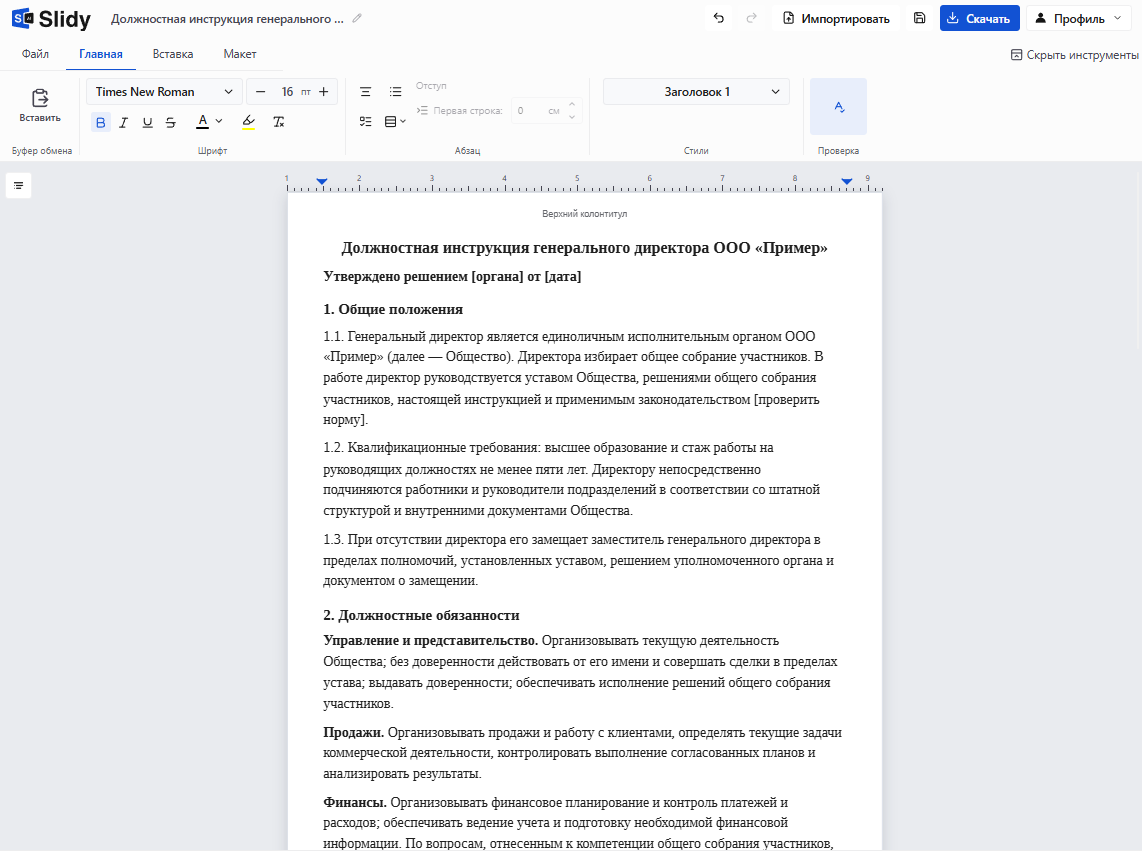Open the Заголовок 1 styles dropdown
The image size is (1142, 851).
pyautogui.click(x=696, y=92)
